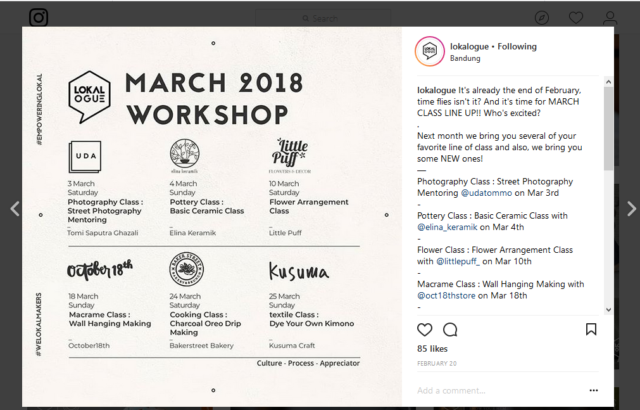
Task: Click the Search field in header
Action: click(x=323, y=18)
